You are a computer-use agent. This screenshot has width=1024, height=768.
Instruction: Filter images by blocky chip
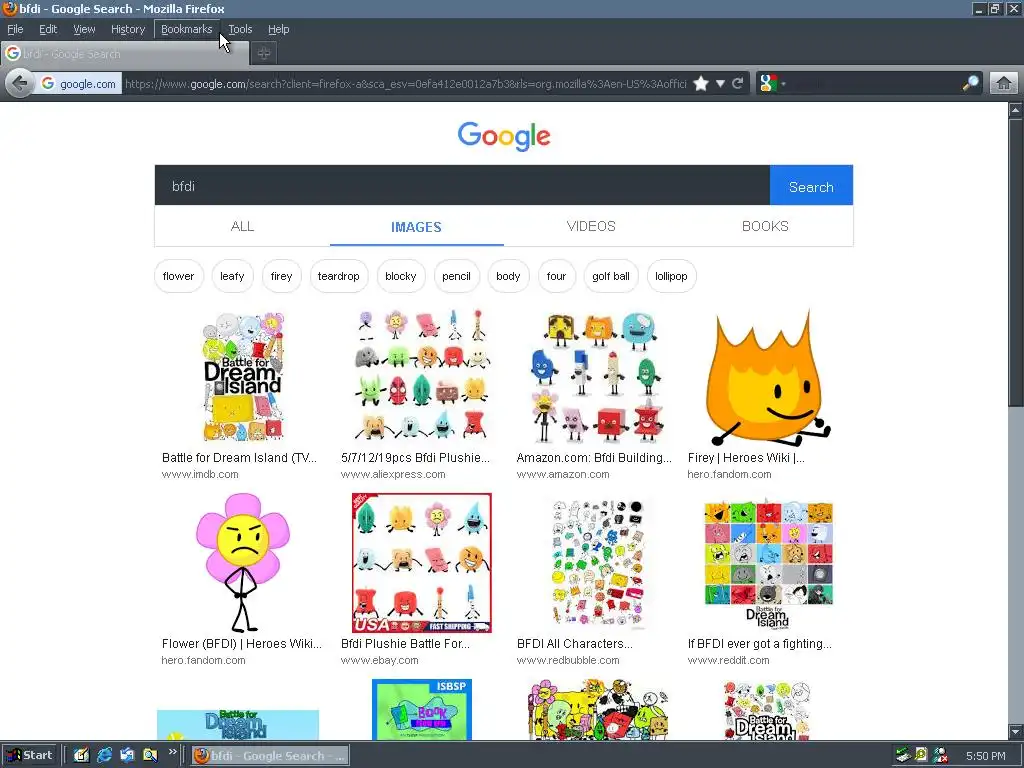point(400,276)
